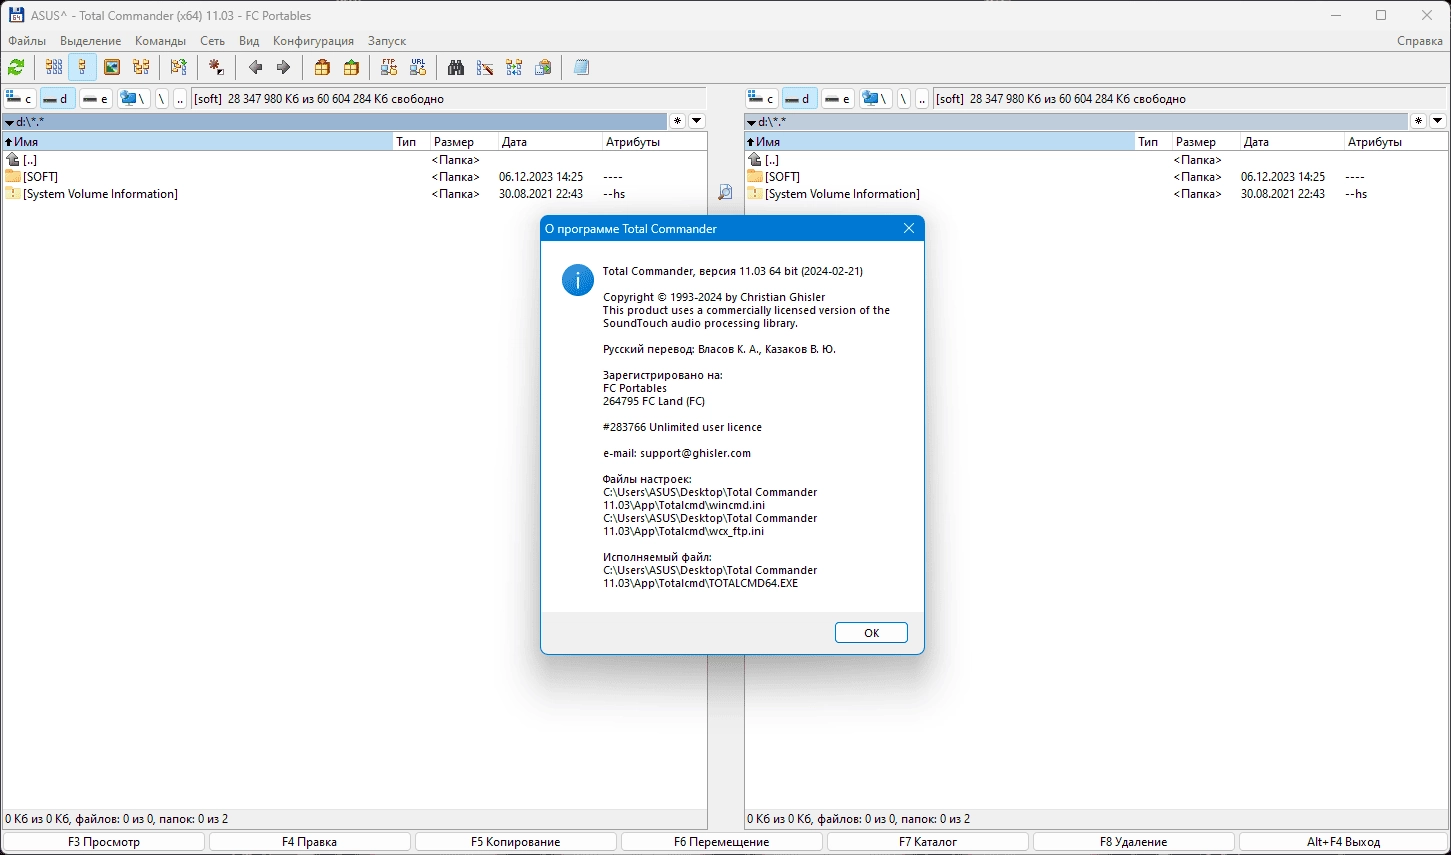The height and width of the screenshot is (855, 1451).
Task: Click OK in the About dialog
Action: coord(871,633)
